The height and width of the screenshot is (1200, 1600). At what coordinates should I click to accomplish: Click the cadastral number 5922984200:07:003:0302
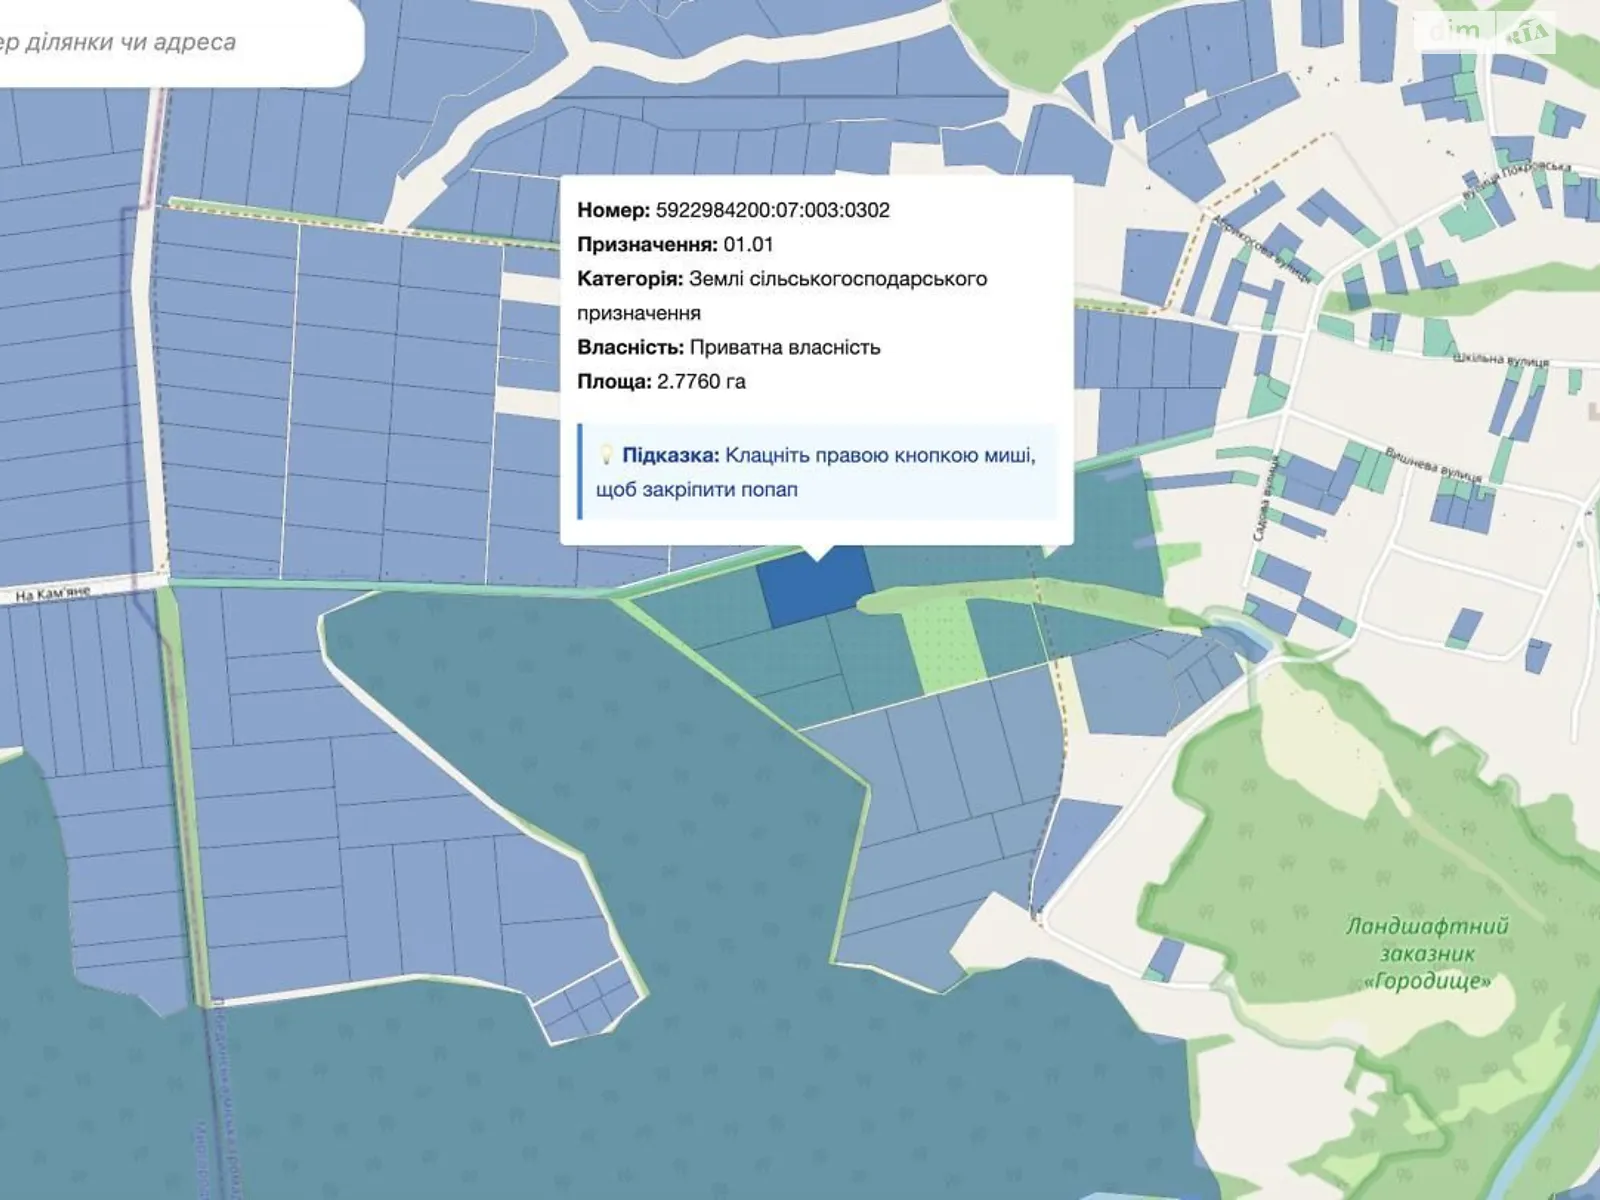(x=772, y=210)
